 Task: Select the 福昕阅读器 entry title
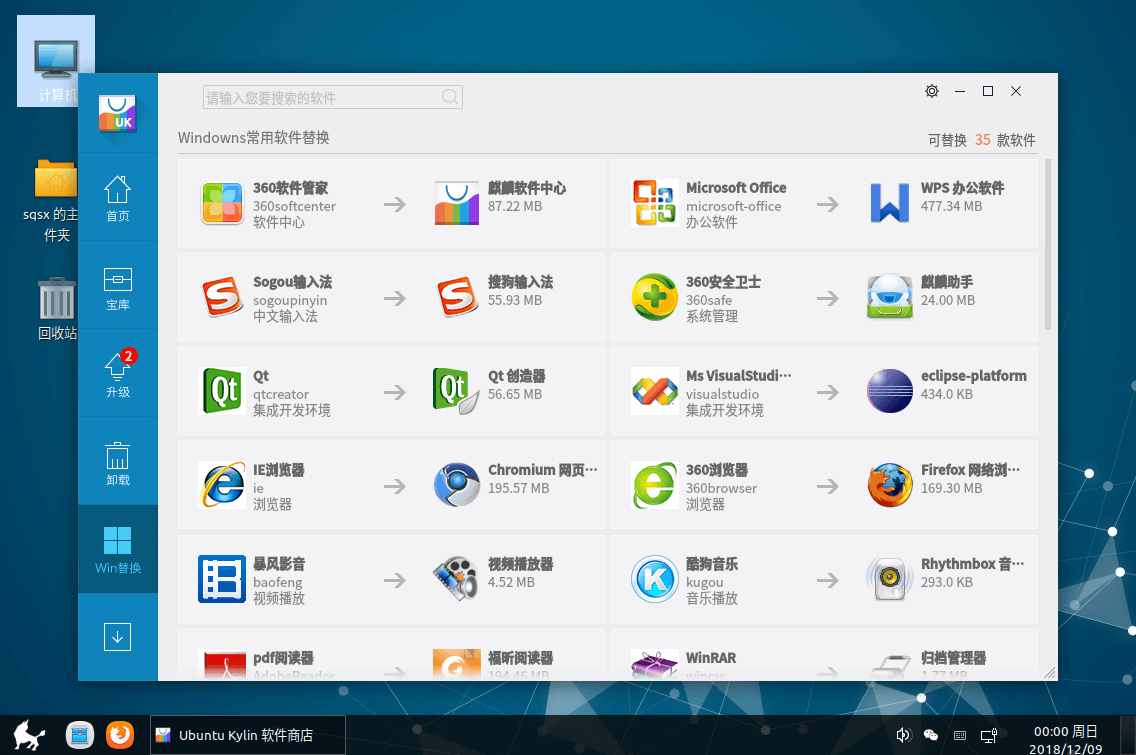click(520, 658)
